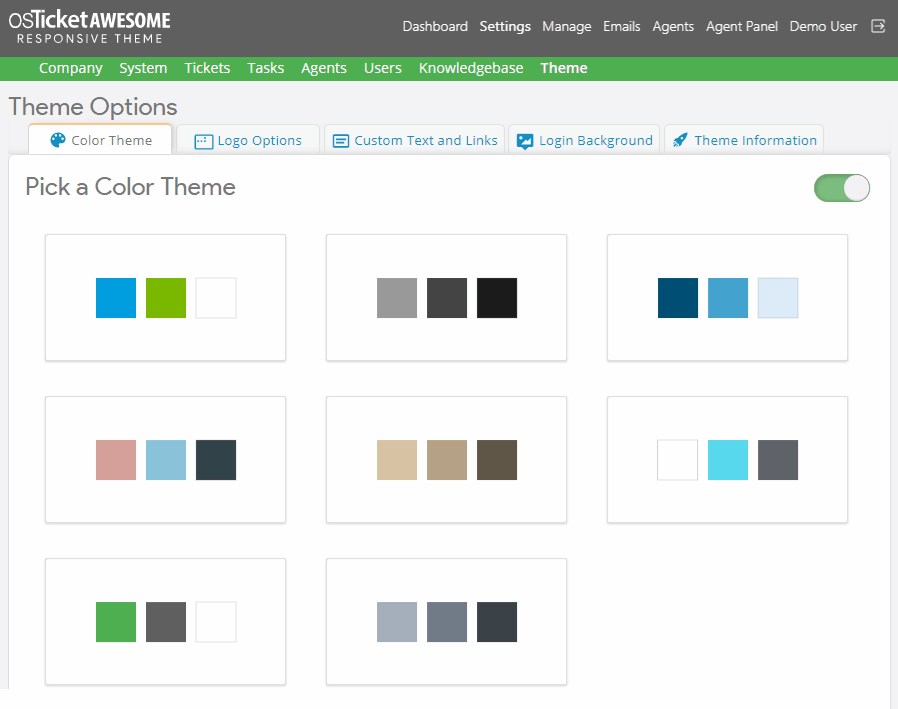Viewport: 898px width, 709px height.
Task: Choose the navy and light blue theme
Action: coord(728,297)
